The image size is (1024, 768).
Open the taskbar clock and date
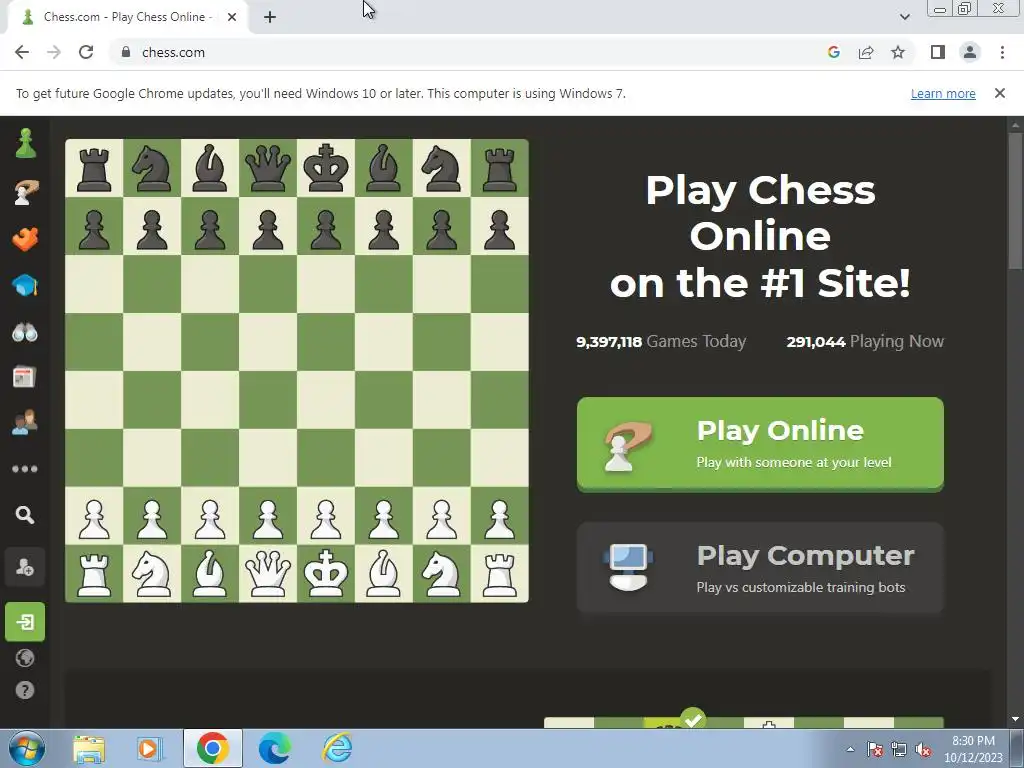click(x=973, y=749)
